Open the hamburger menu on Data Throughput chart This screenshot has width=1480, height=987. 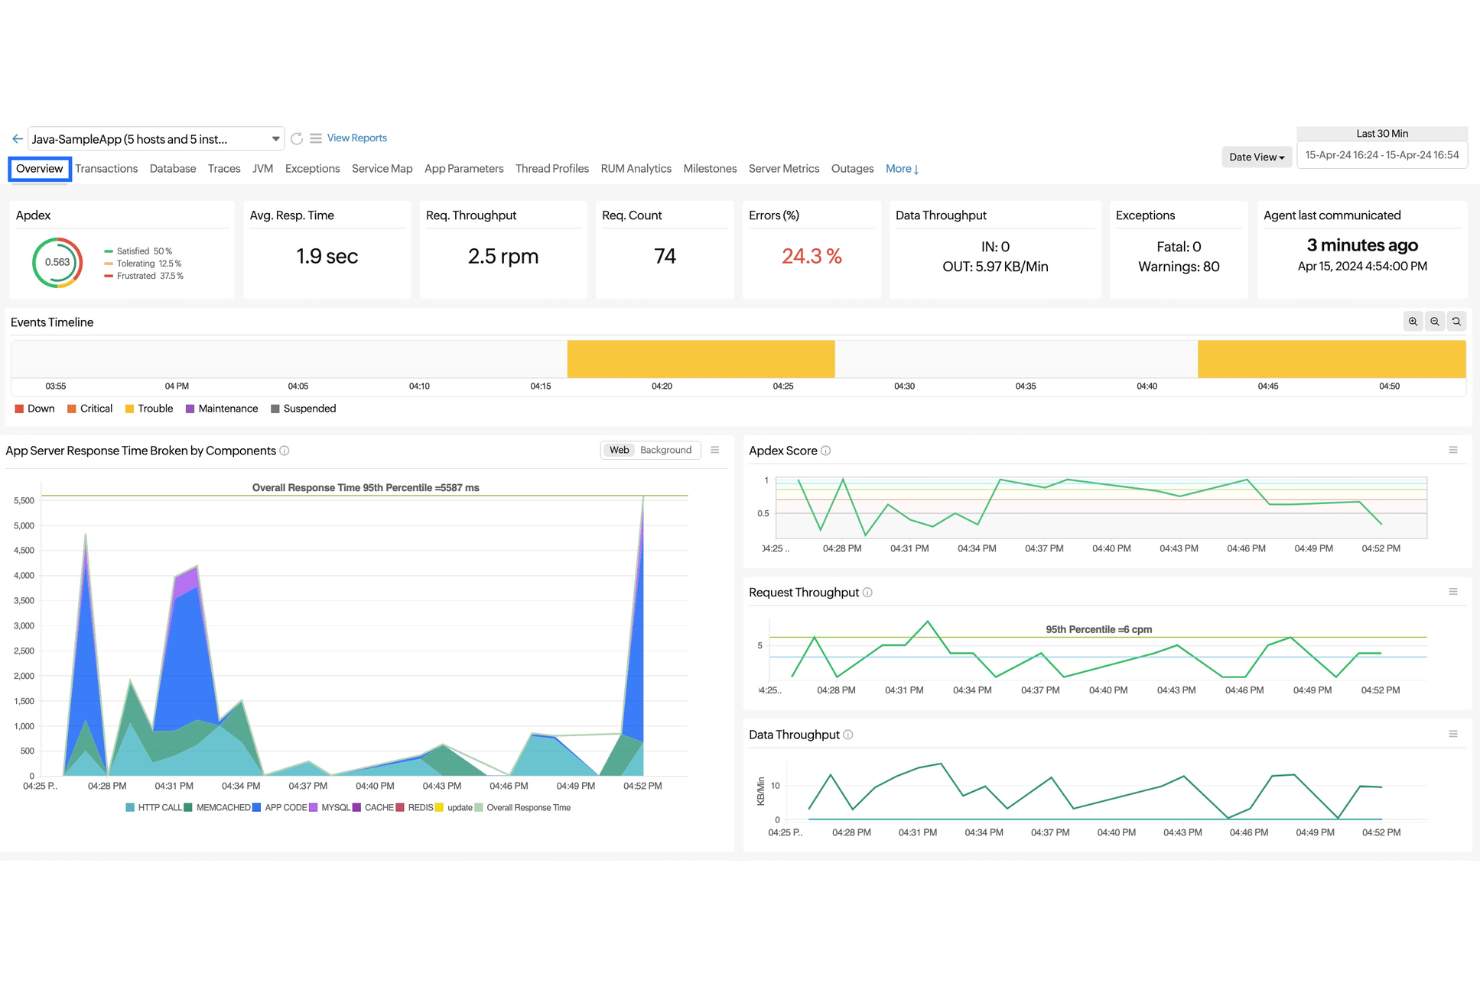[1453, 734]
